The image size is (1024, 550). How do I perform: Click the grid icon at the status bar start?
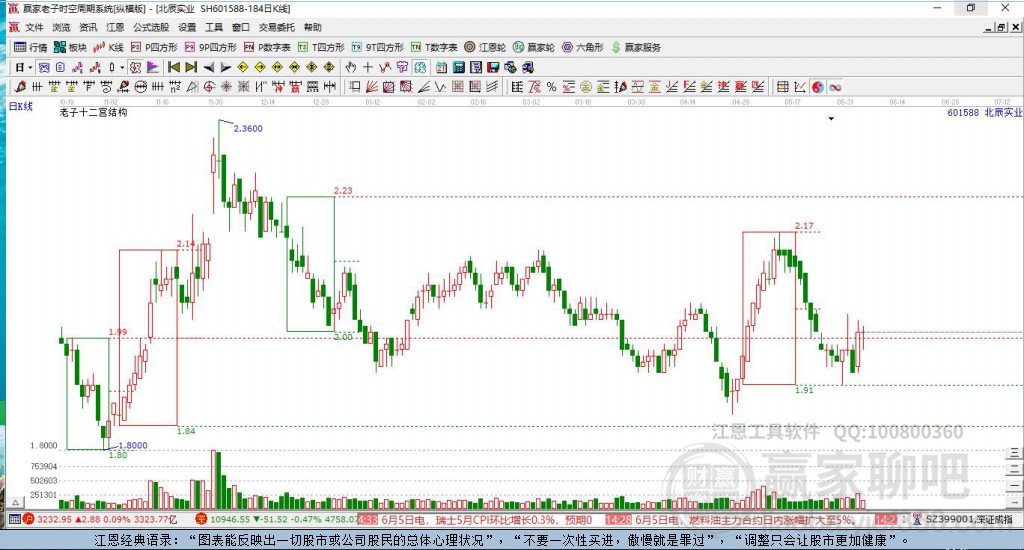[14, 520]
